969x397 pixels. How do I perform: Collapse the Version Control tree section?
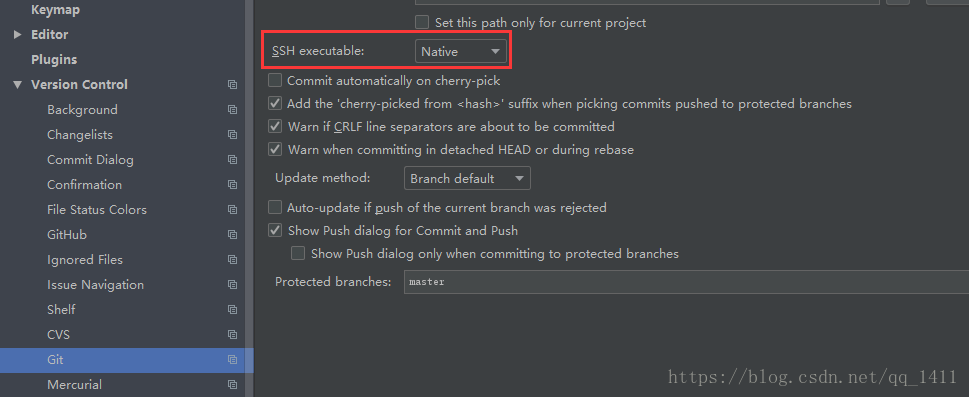pyautogui.click(x=17, y=85)
